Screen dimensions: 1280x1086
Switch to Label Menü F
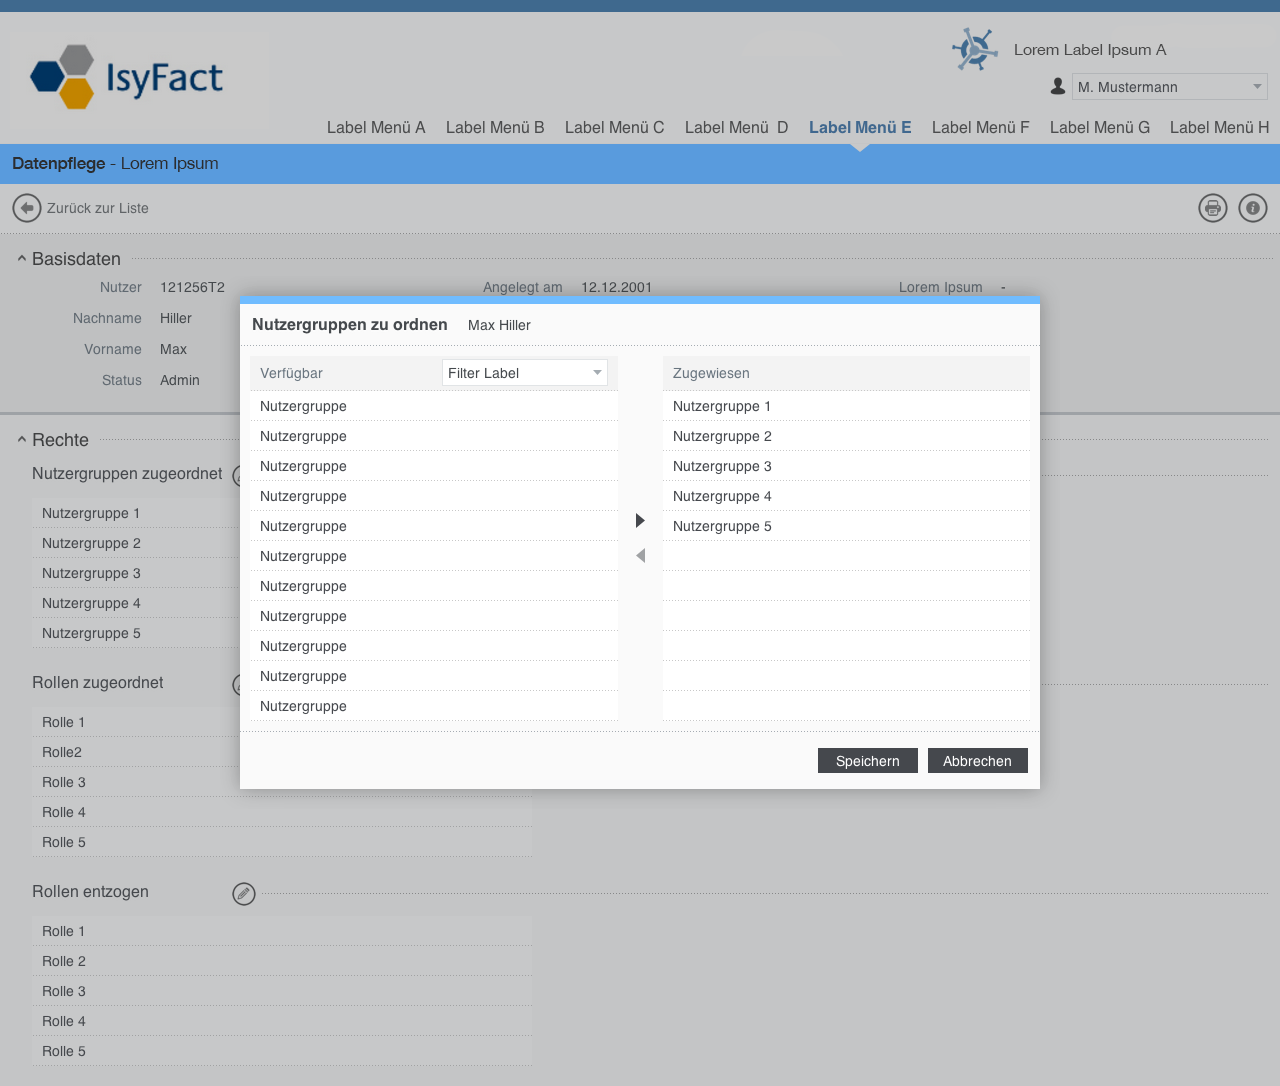point(980,127)
